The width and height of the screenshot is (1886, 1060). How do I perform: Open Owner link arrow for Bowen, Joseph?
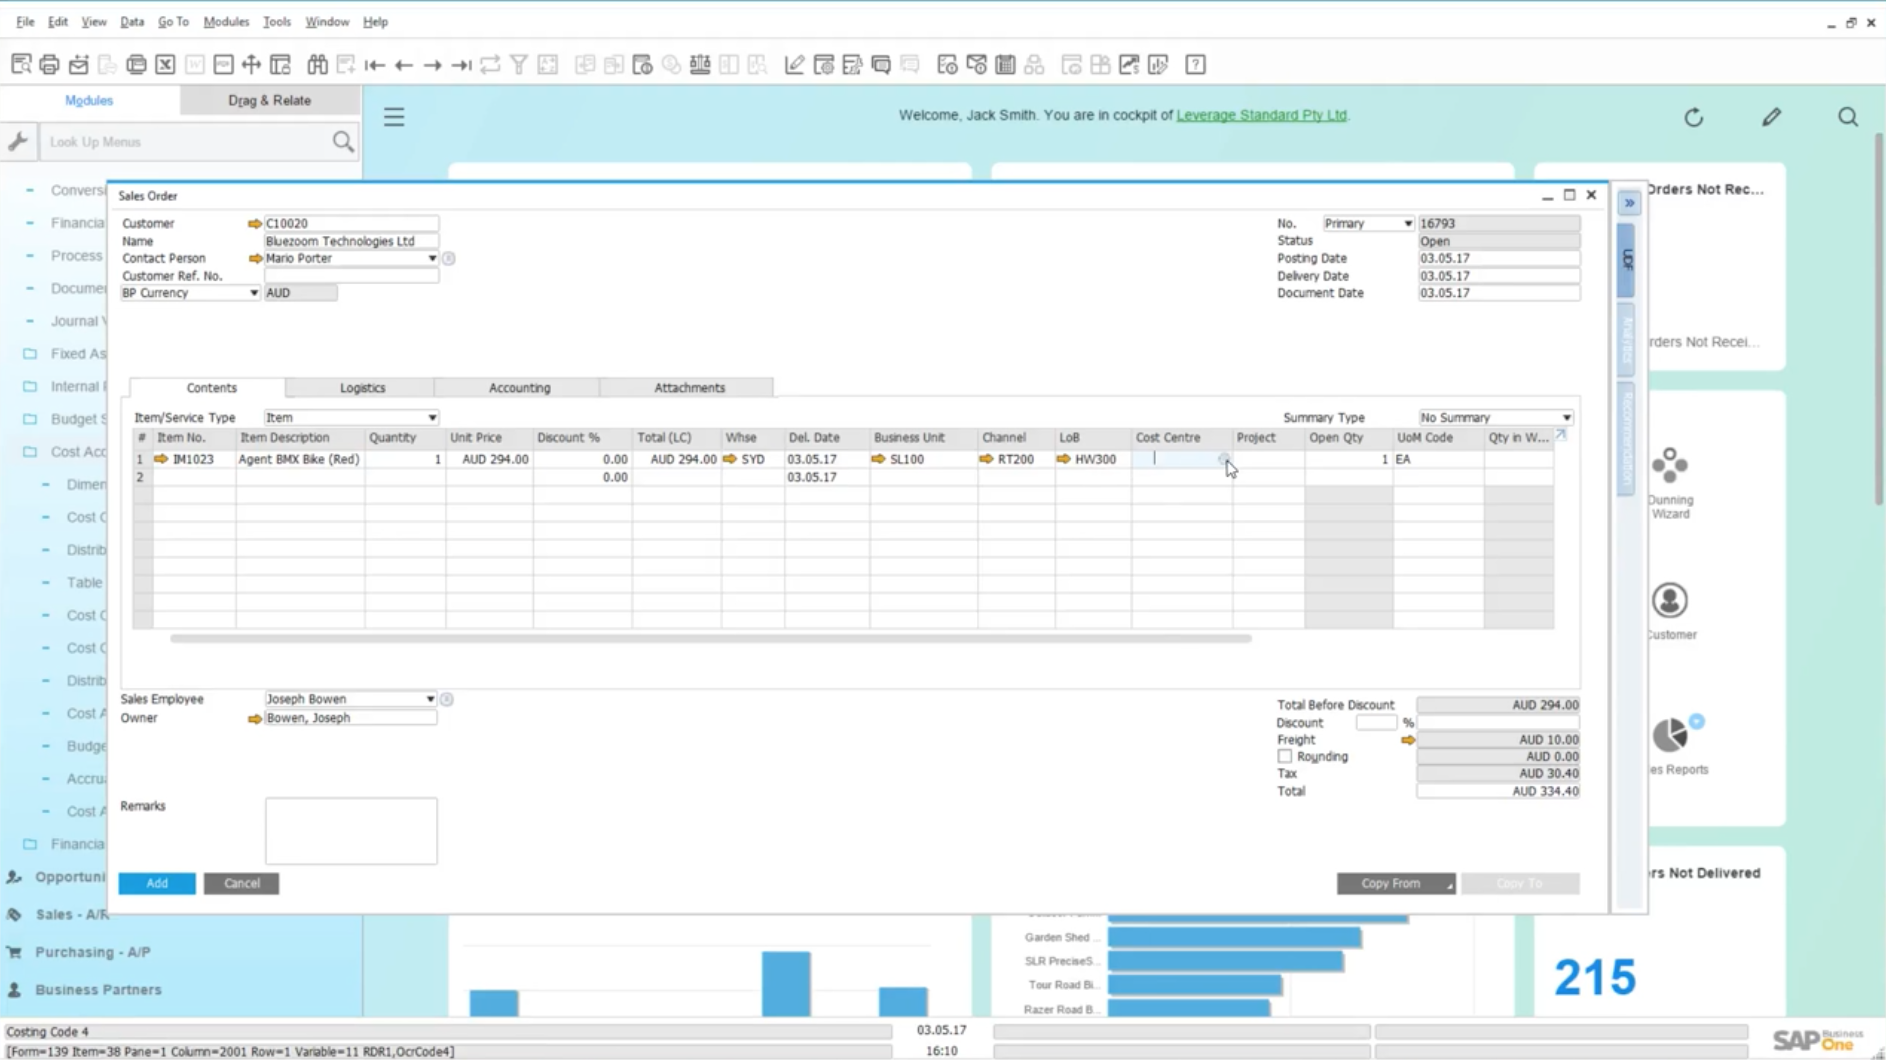coord(255,718)
